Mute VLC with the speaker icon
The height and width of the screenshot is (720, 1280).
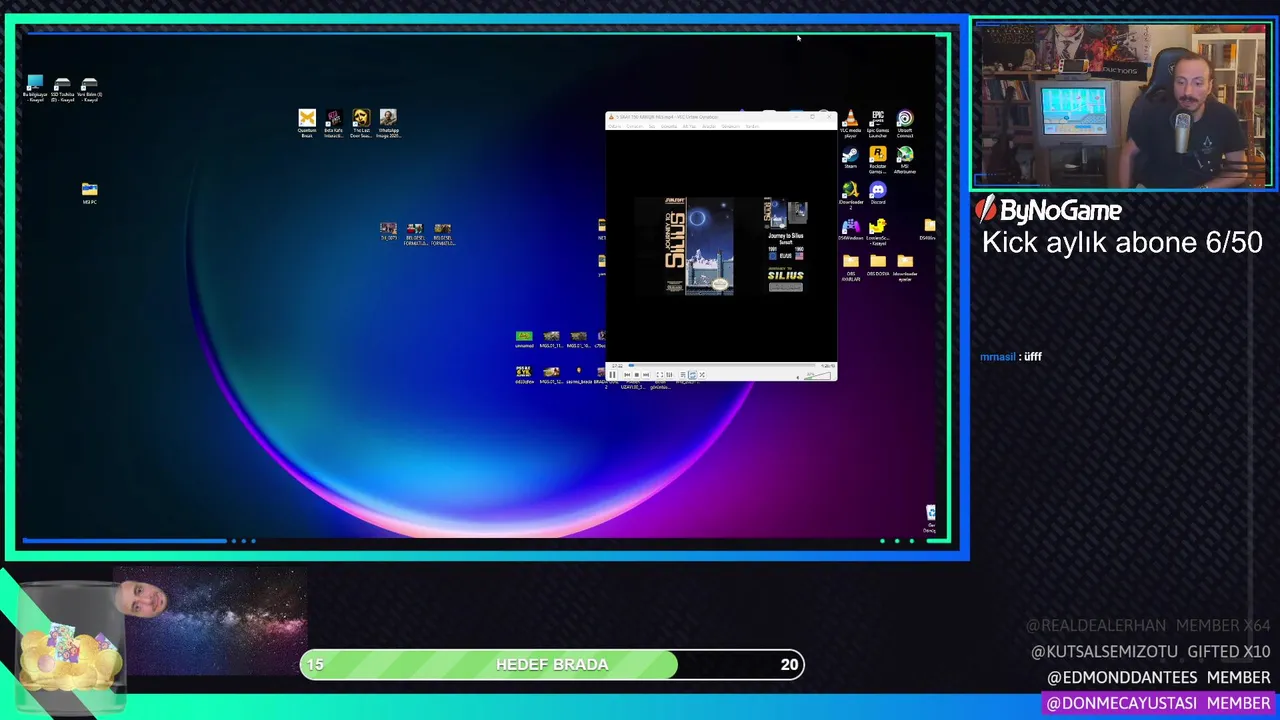[x=798, y=378]
